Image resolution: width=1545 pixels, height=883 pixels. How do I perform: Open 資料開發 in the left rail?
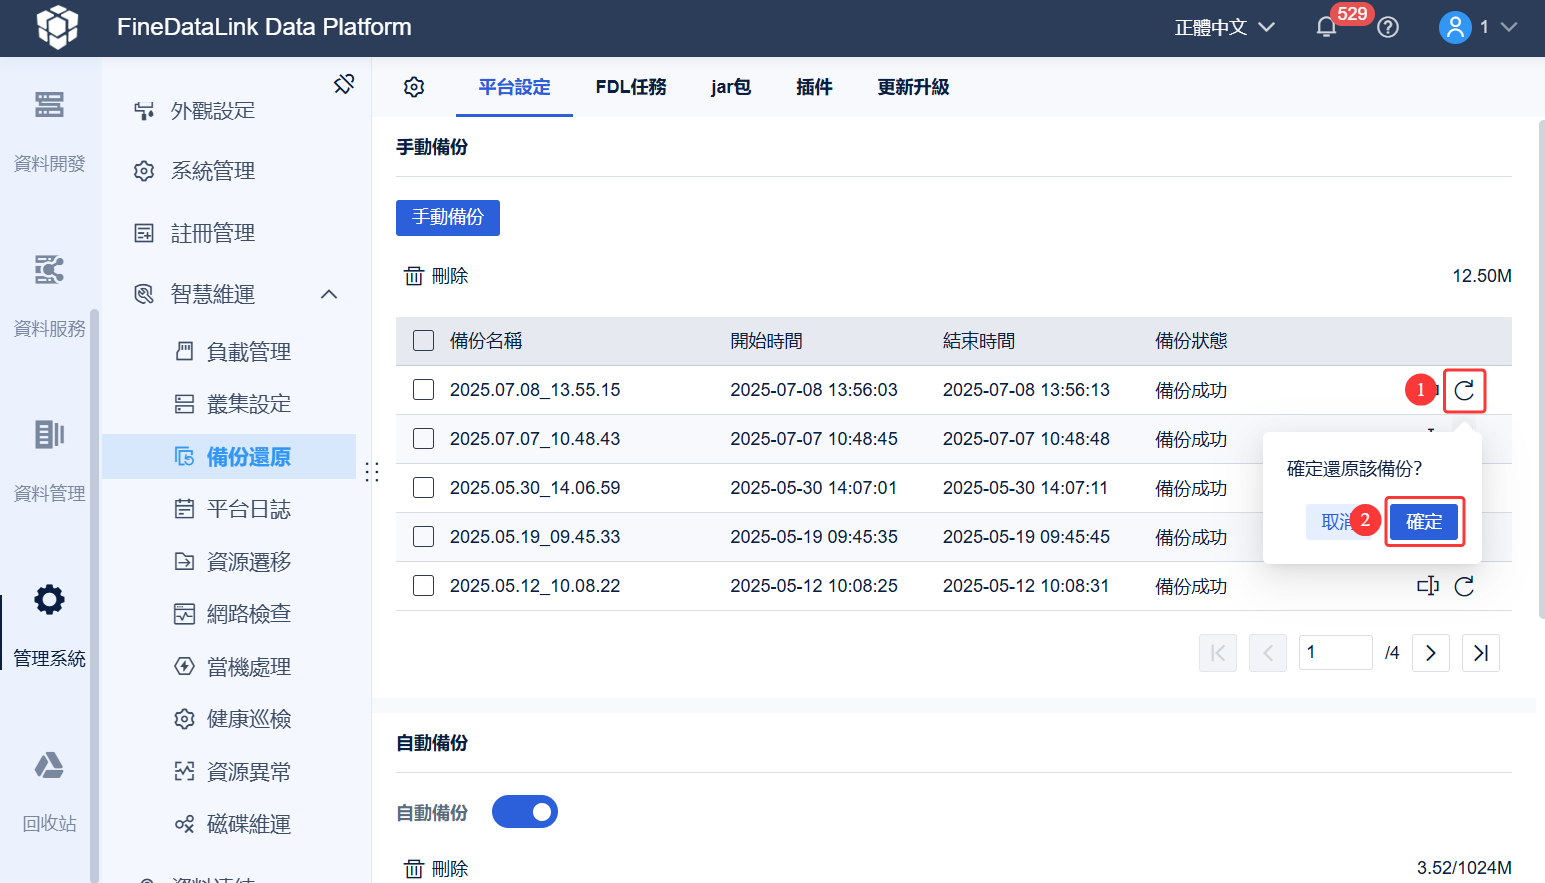point(49,131)
